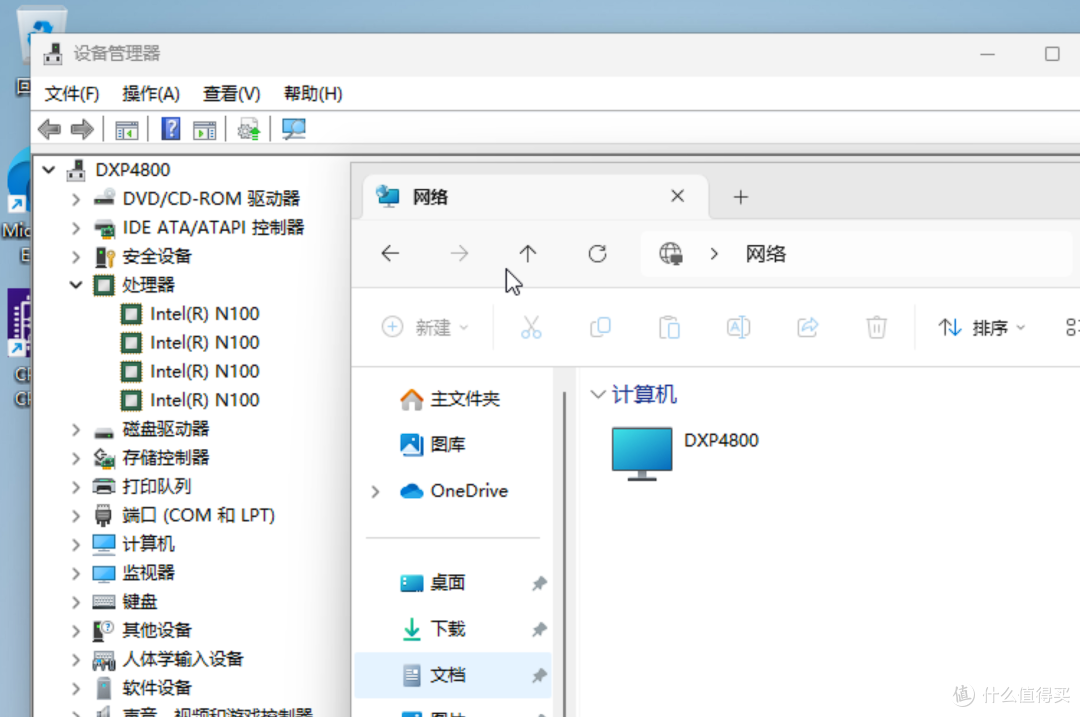
Task: Click the Delete trash icon
Action: pos(876,327)
